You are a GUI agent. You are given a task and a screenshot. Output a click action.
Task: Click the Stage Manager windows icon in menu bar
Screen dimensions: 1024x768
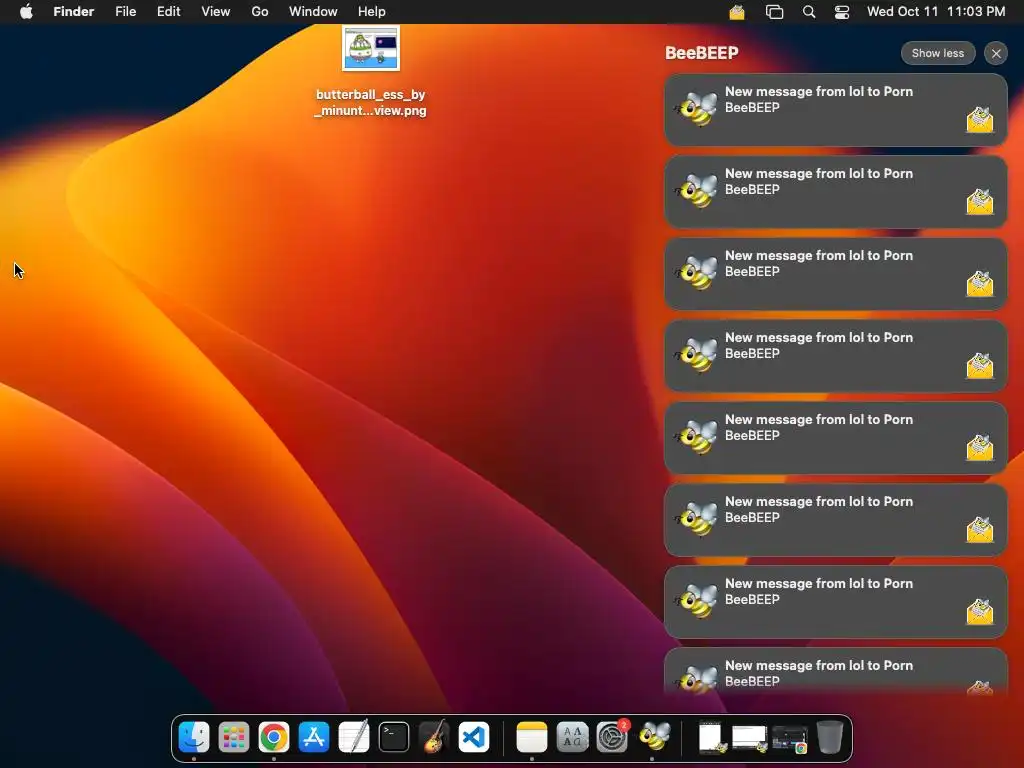[x=774, y=12]
